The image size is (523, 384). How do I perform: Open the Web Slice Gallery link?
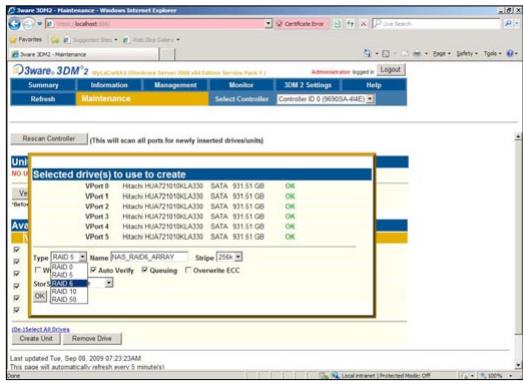(151, 40)
